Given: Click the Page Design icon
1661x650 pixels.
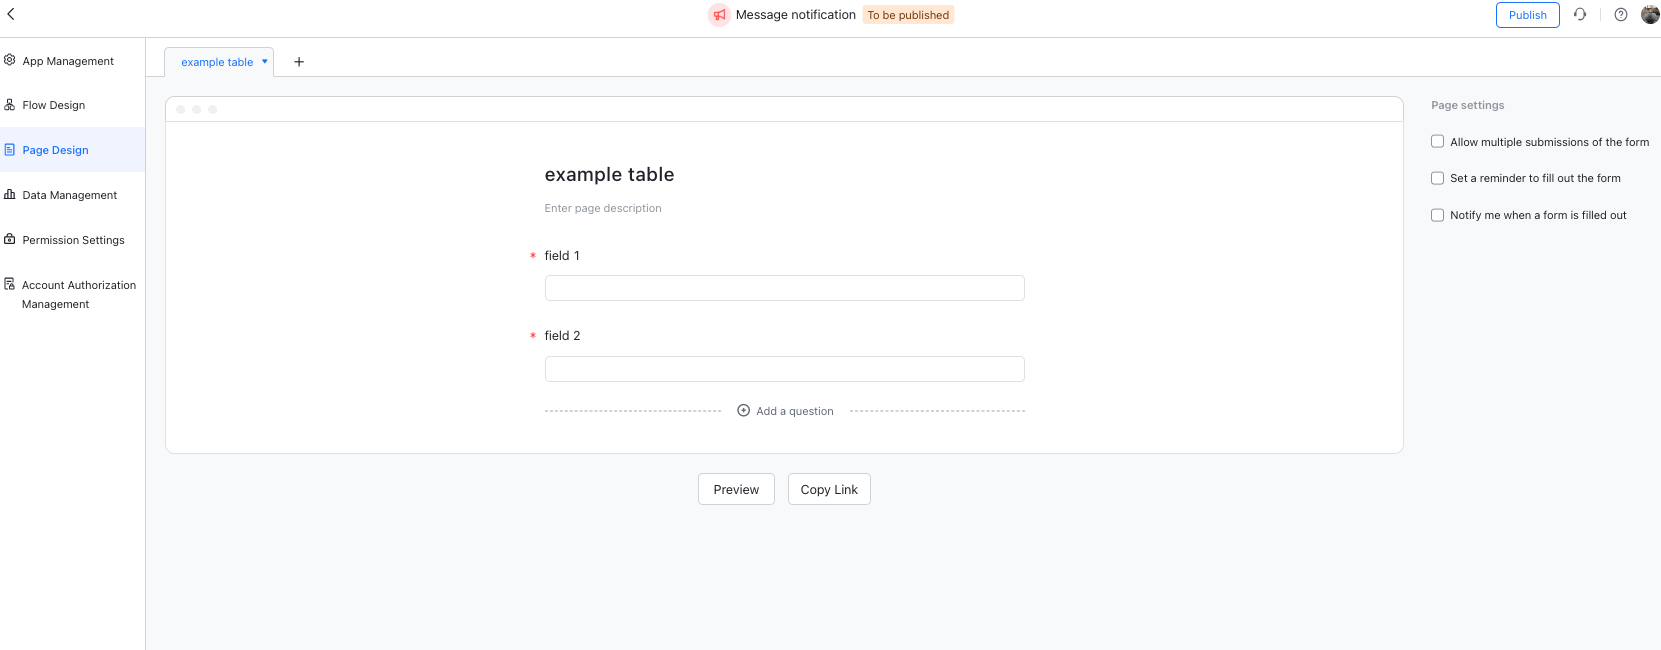Looking at the screenshot, I should (9, 149).
